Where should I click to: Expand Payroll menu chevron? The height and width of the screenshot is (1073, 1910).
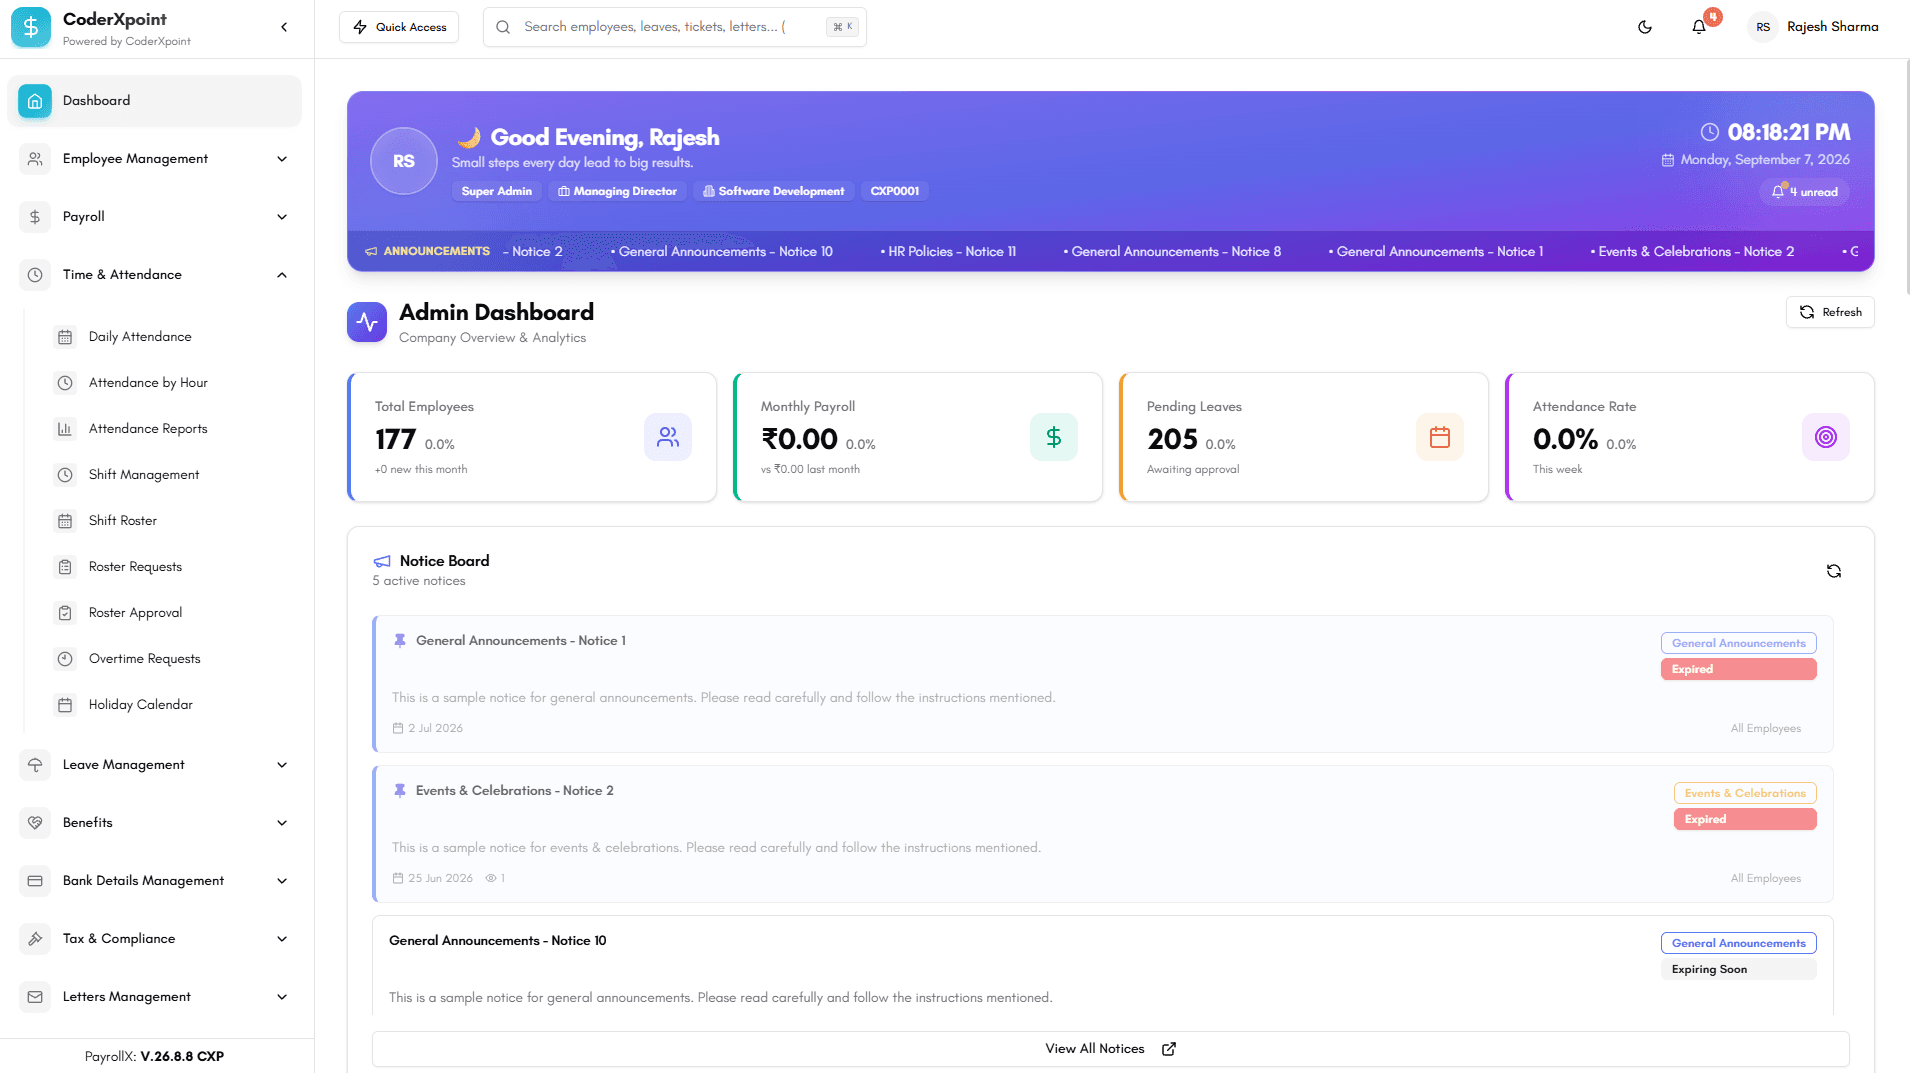pos(282,217)
